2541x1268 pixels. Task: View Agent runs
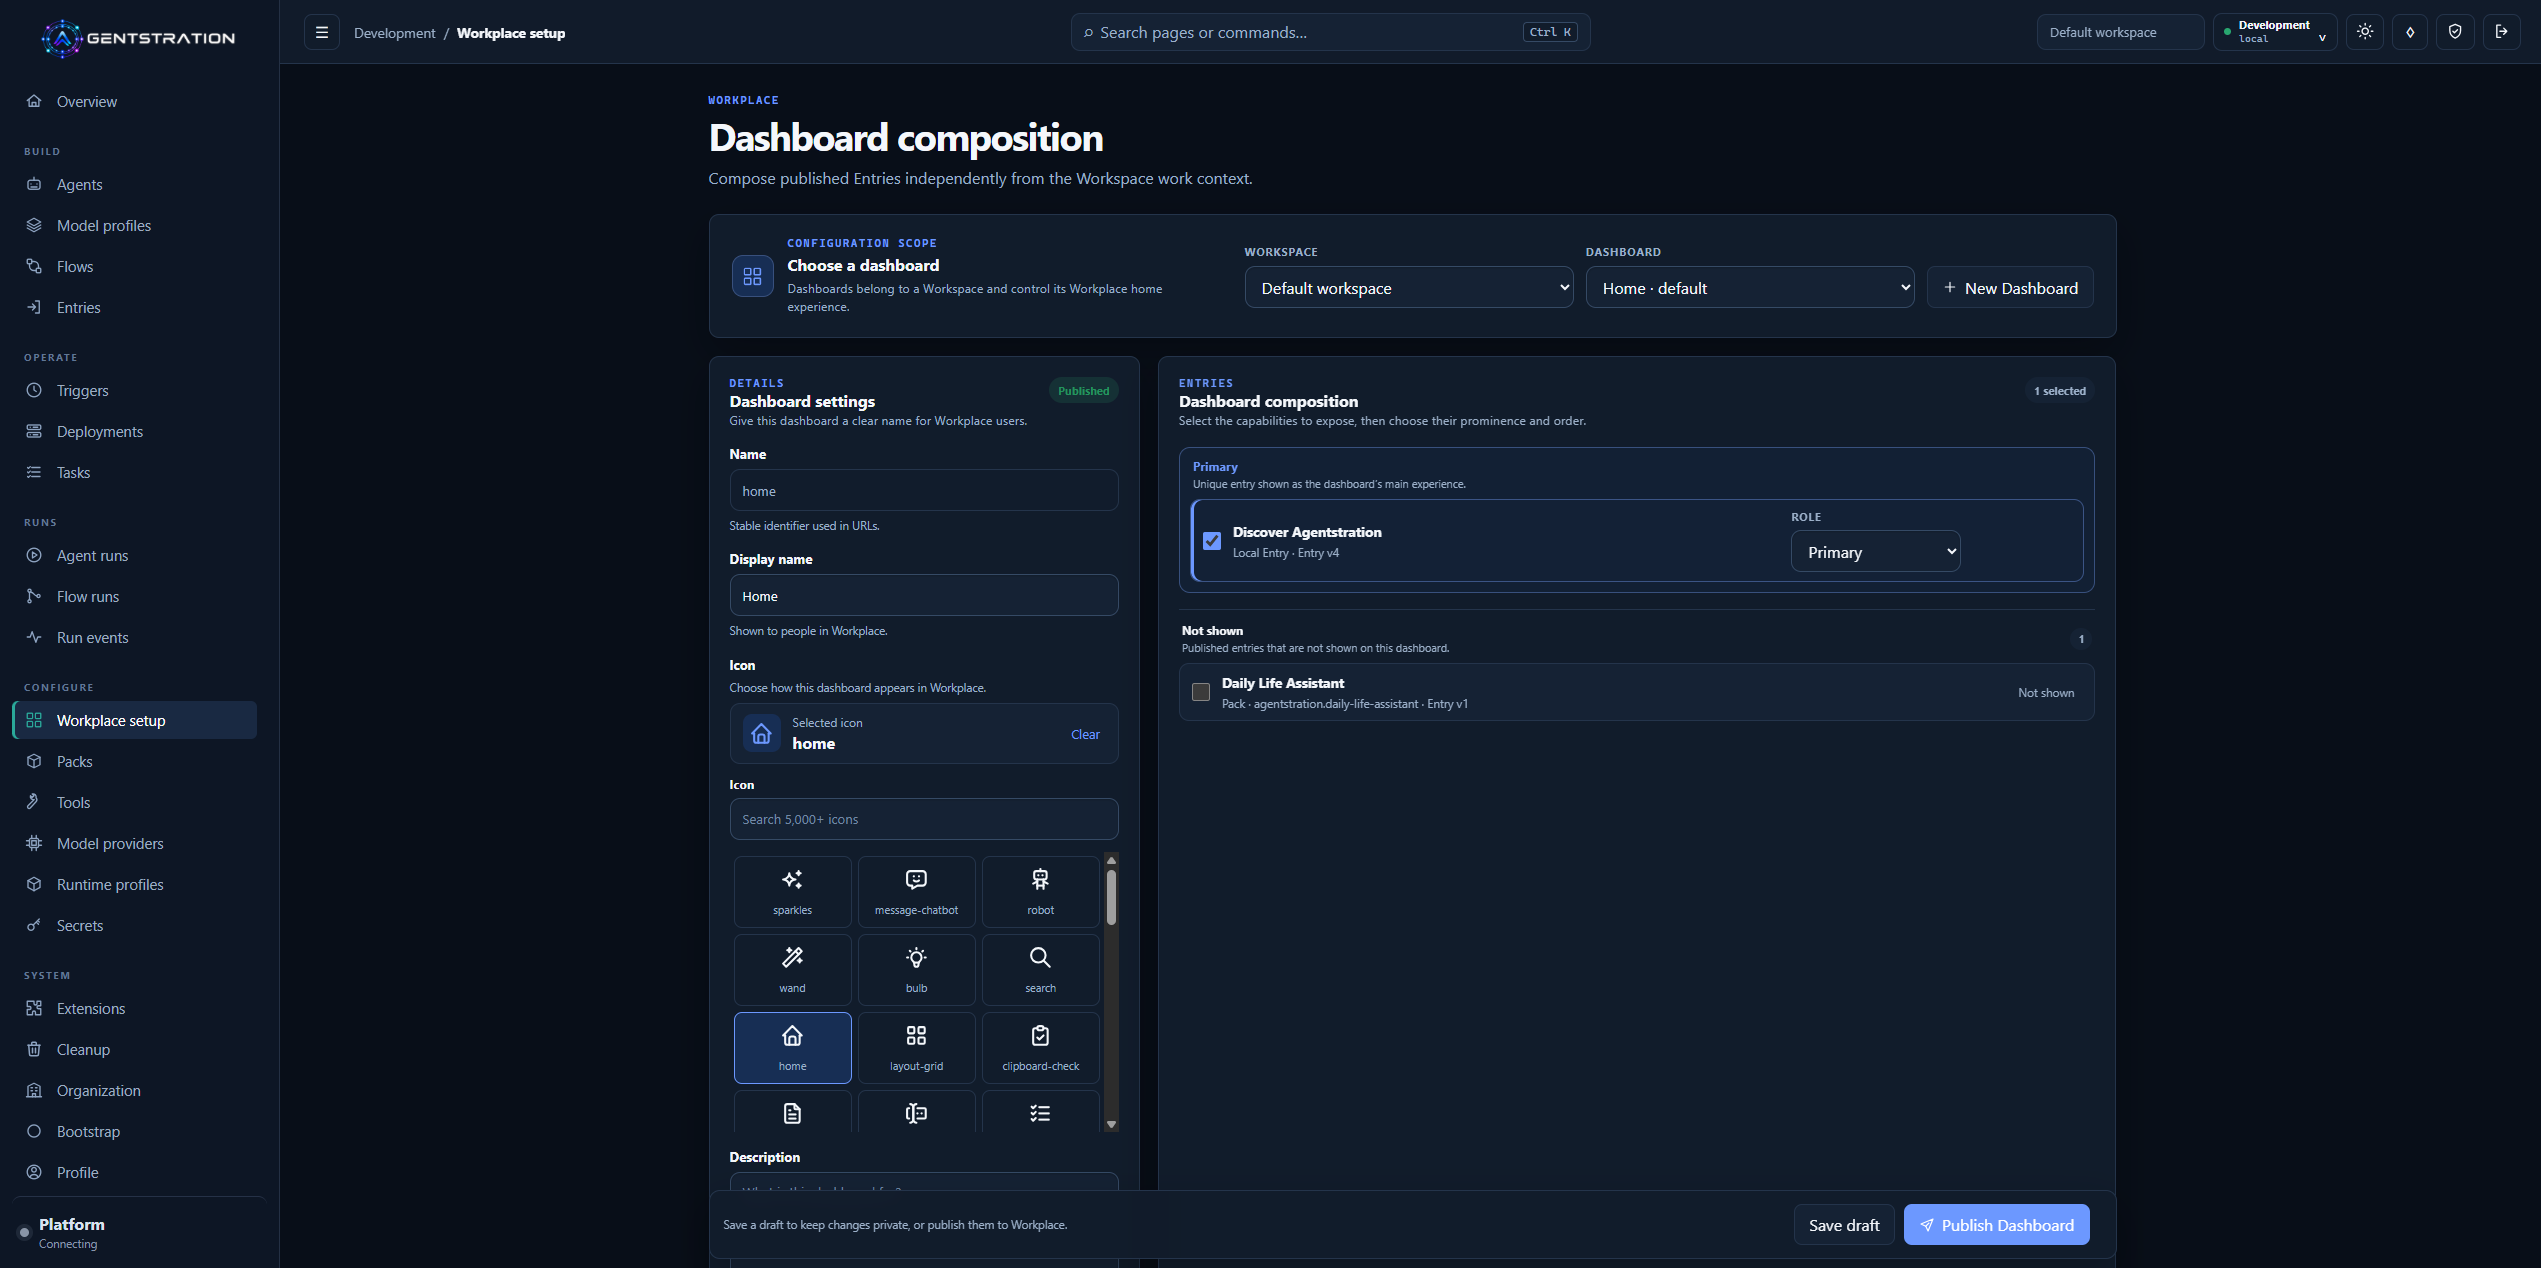point(134,555)
